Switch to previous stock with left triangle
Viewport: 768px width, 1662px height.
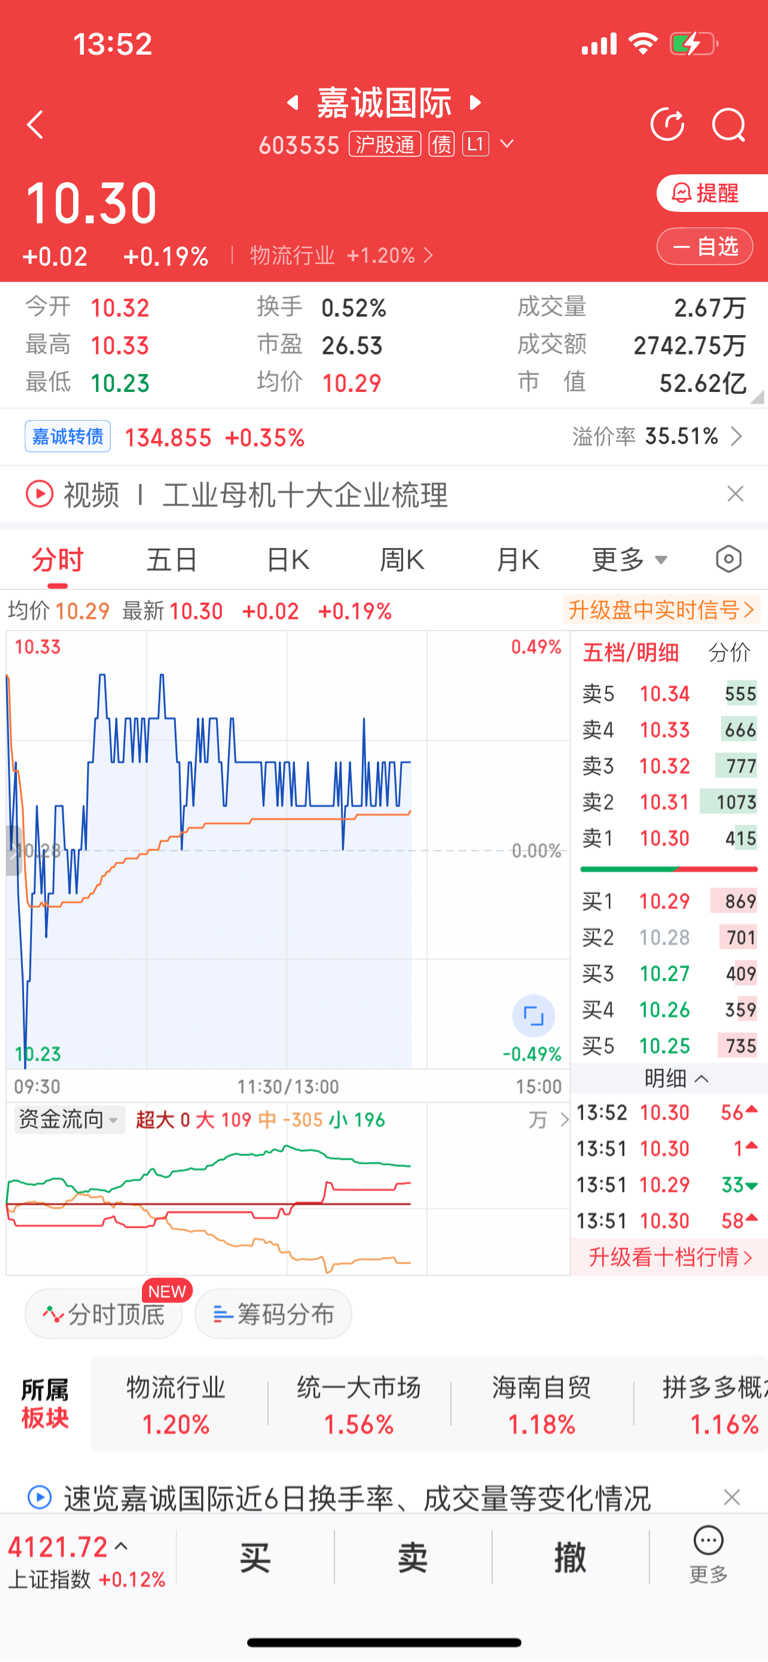(x=292, y=102)
